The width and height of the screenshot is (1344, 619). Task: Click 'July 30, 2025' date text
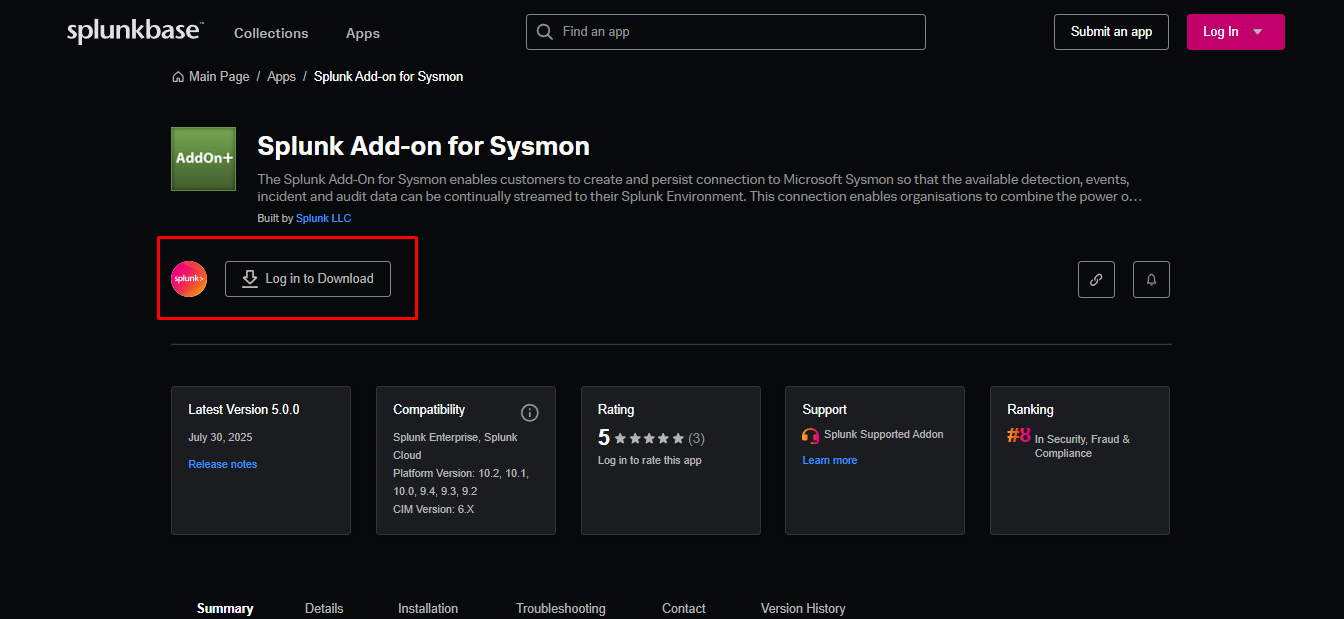pyautogui.click(x=220, y=438)
